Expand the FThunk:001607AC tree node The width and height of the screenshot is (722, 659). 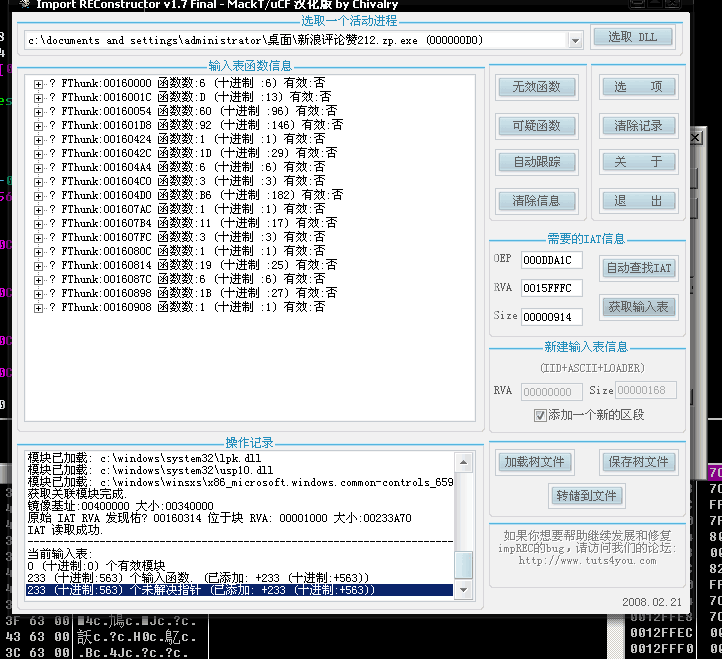pos(38,210)
